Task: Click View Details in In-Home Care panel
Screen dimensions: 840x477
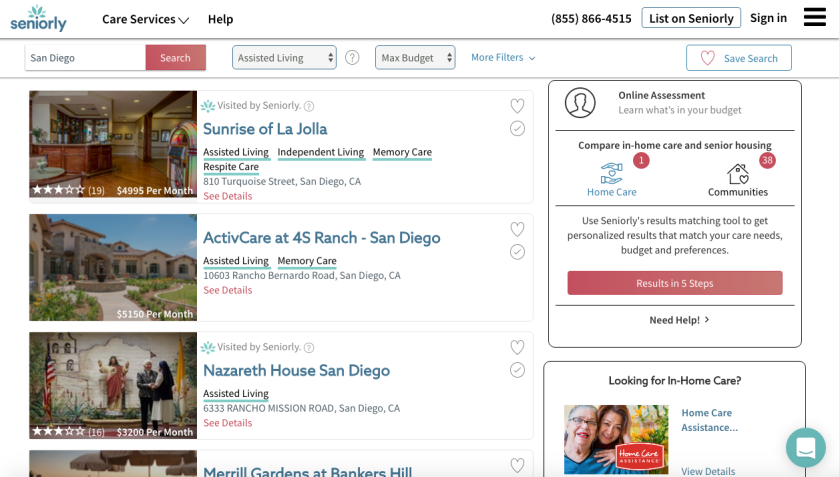Action: click(x=708, y=471)
